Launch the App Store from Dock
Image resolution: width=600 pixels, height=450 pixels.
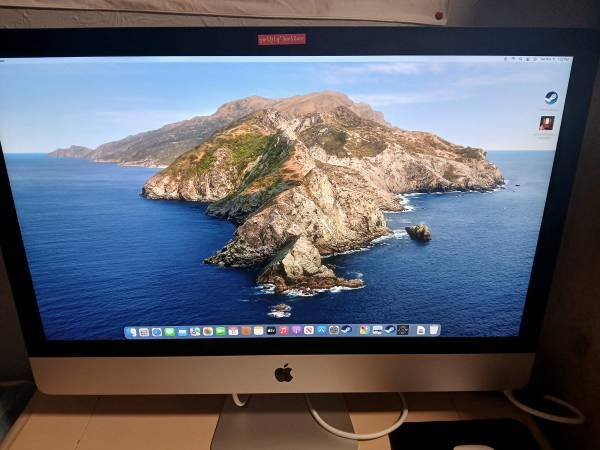click(321, 332)
